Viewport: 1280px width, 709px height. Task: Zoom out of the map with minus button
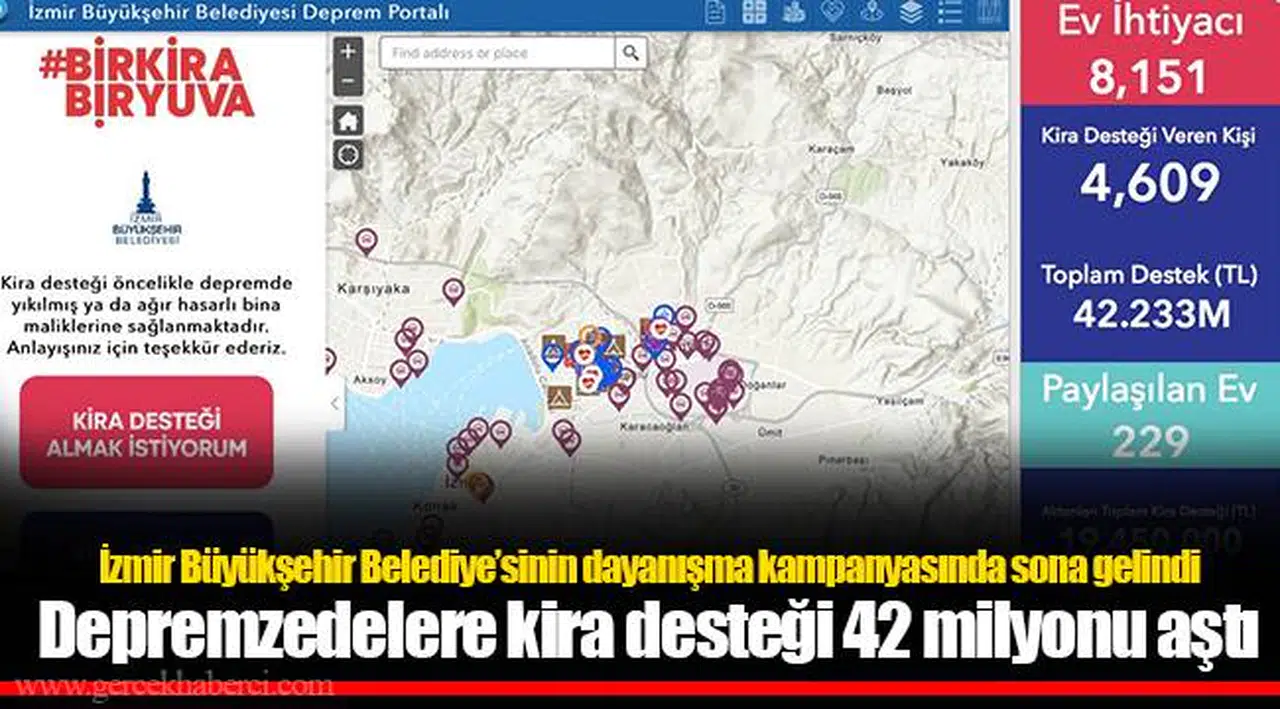(x=348, y=80)
